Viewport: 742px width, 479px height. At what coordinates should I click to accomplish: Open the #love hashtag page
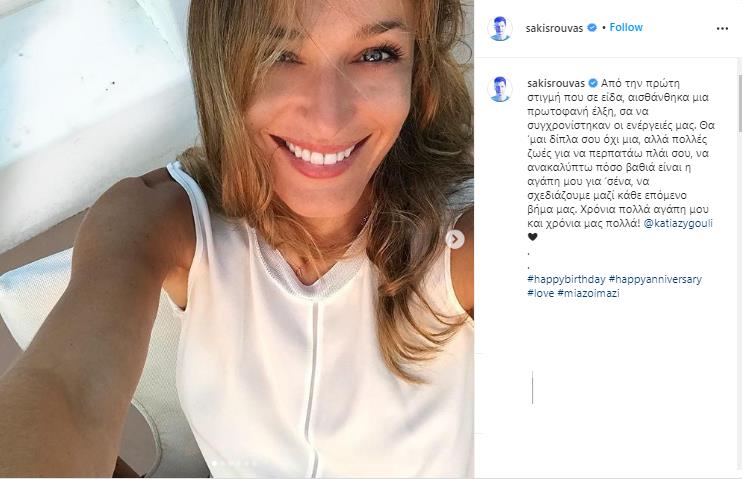[540, 293]
